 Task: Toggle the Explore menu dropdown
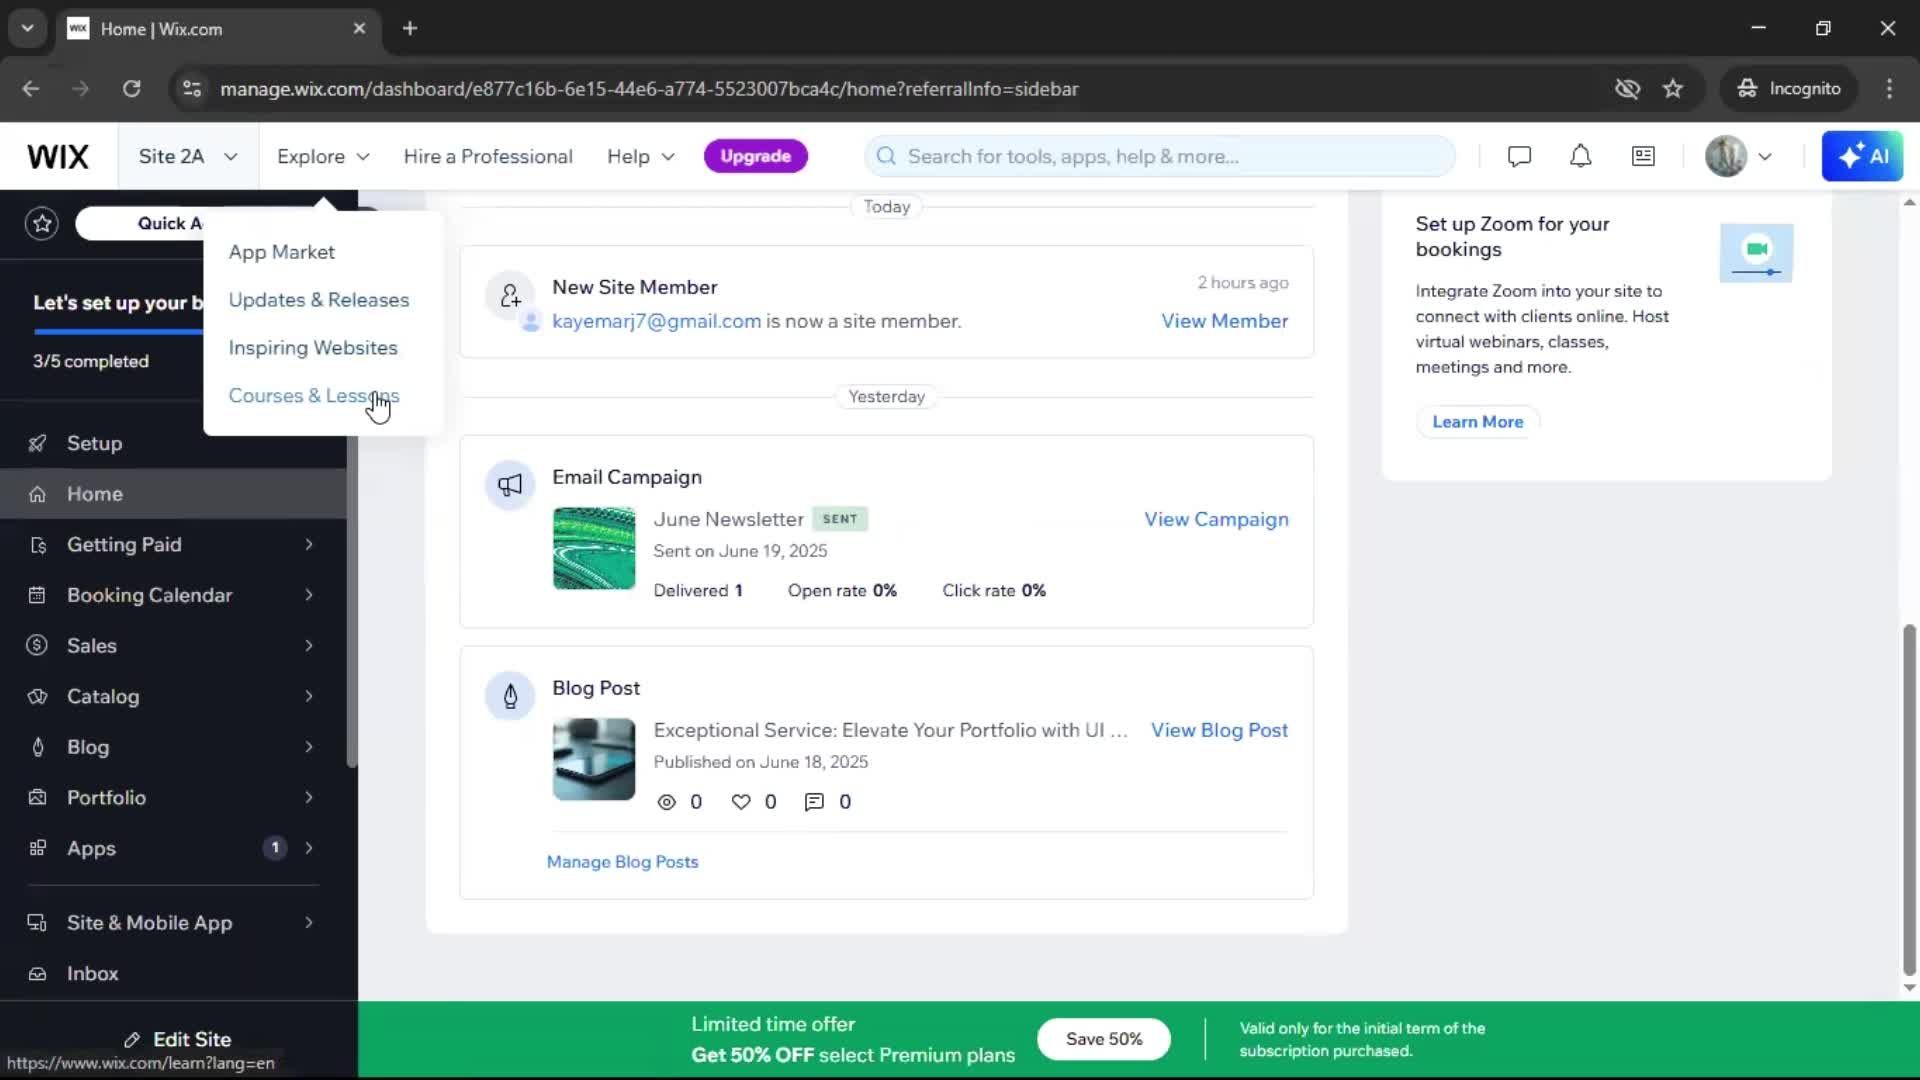tap(323, 157)
